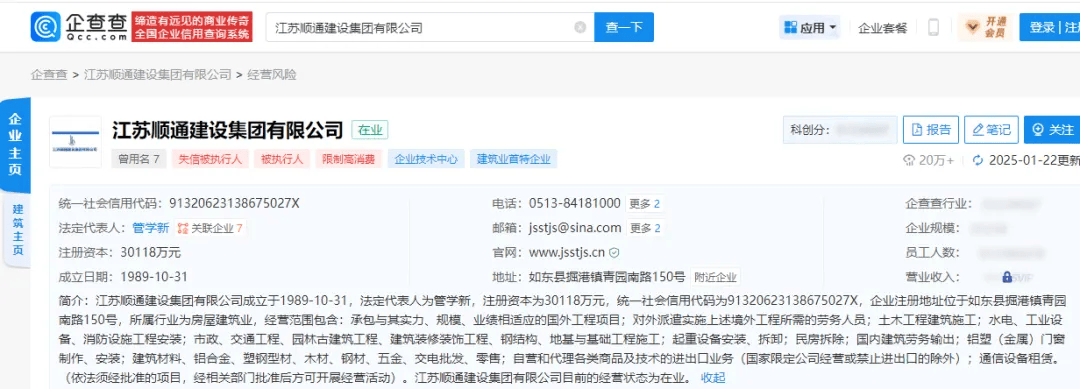Screen dimensions: 1080x389
Task: Click the founding date 1989-10-31
Action: pos(154,277)
